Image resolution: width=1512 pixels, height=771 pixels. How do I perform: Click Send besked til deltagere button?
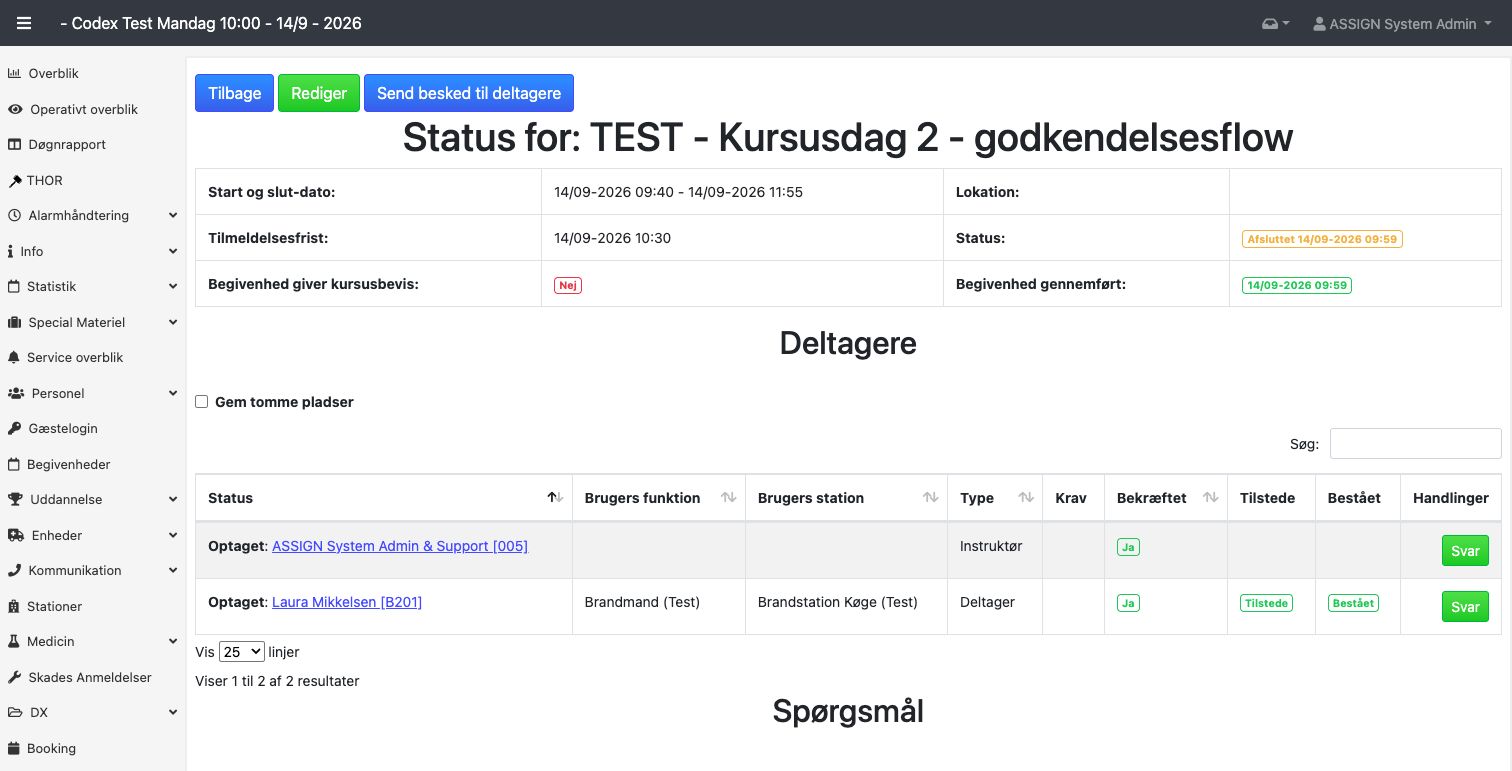pos(469,93)
